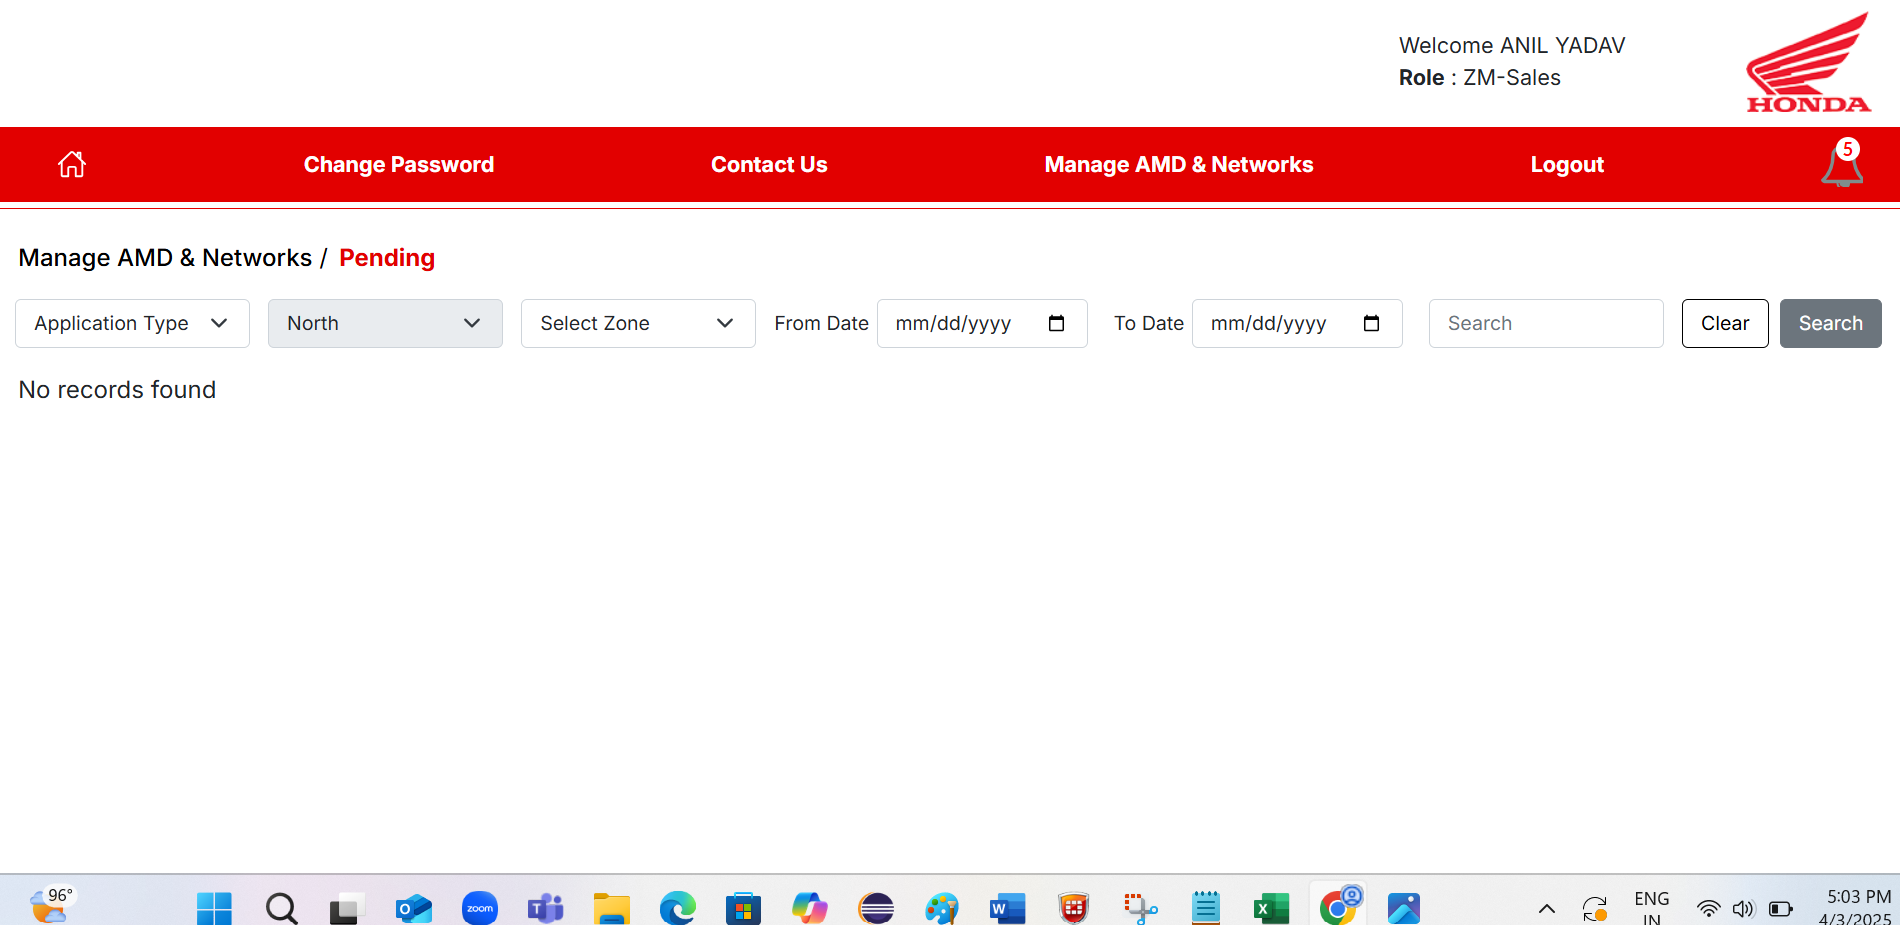Click the Wi-Fi network tray icon
Viewport: 1900px width, 925px height.
pos(1708,909)
